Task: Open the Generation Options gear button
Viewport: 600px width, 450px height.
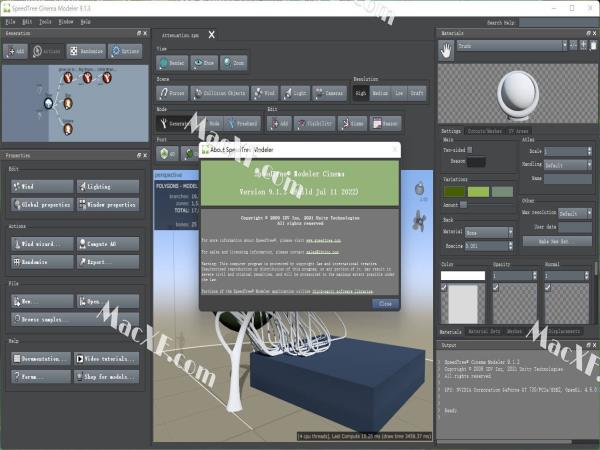Action: pos(125,51)
